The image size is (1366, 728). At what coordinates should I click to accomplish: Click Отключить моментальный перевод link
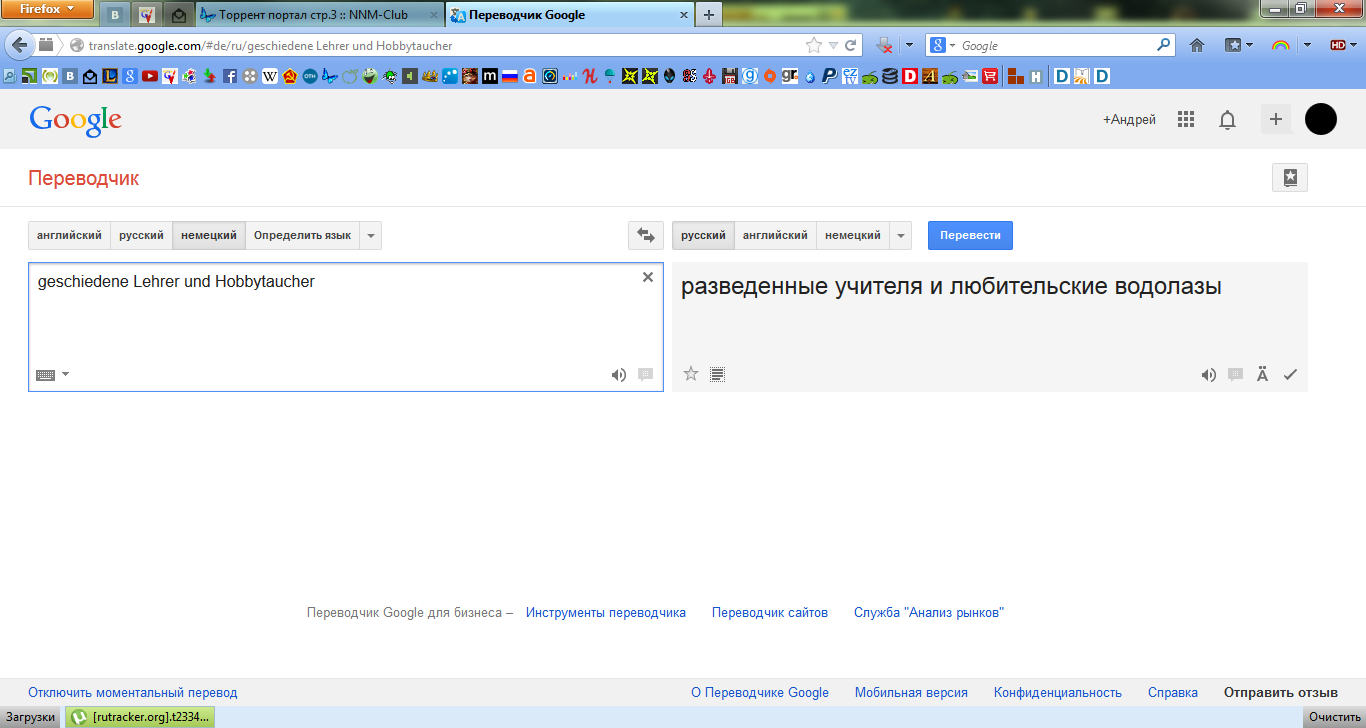point(133,693)
